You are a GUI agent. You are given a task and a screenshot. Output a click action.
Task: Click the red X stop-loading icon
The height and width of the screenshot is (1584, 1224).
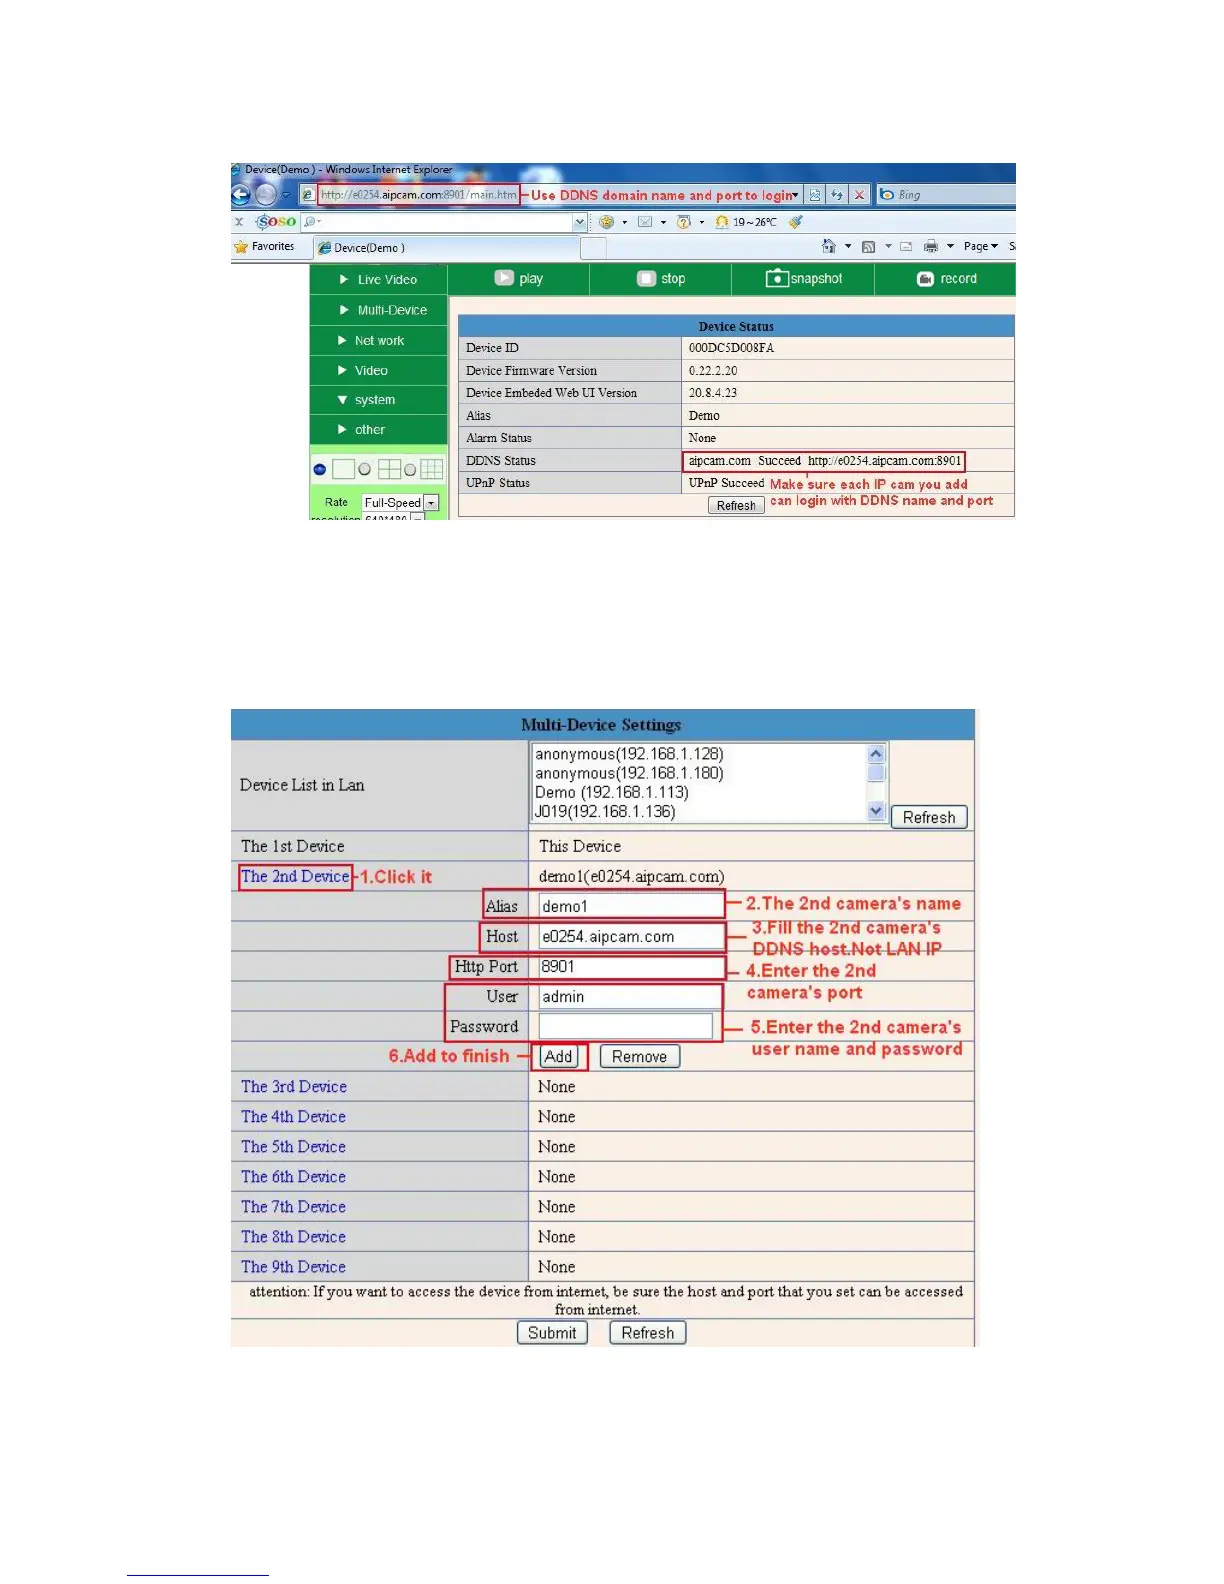(859, 195)
